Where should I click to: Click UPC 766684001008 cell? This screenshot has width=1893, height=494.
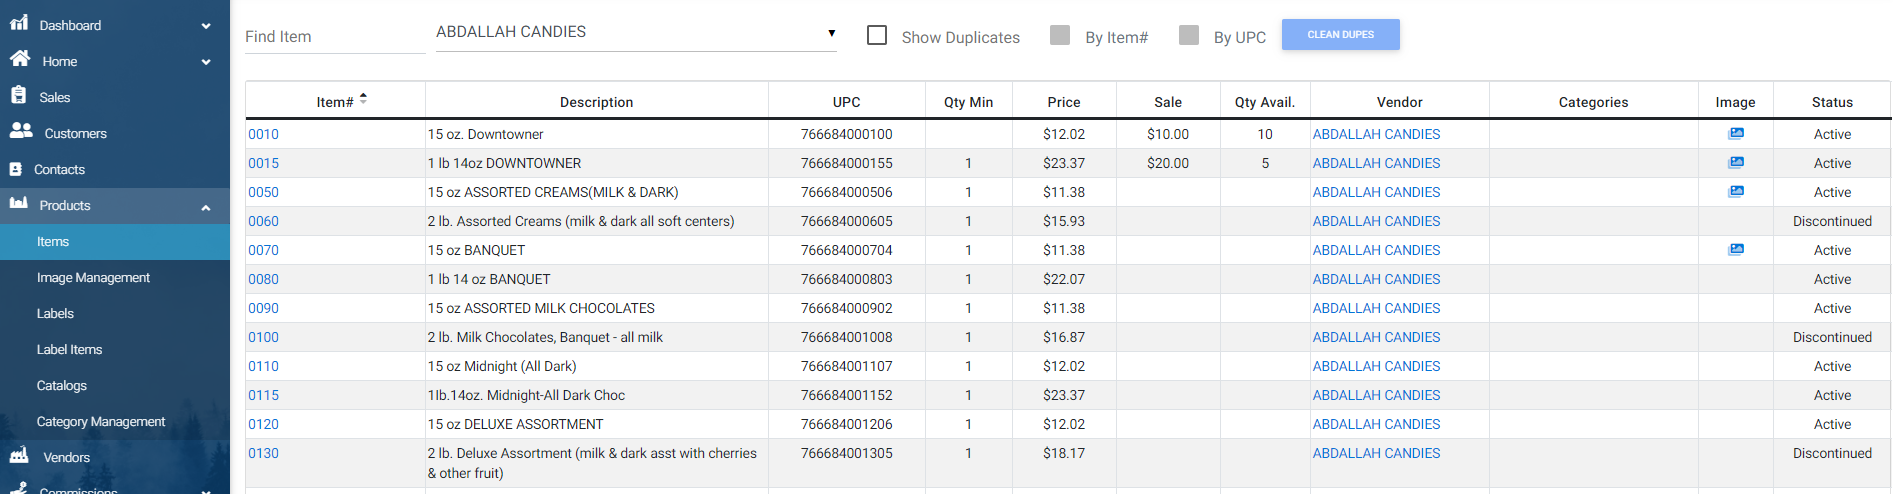tap(846, 337)
